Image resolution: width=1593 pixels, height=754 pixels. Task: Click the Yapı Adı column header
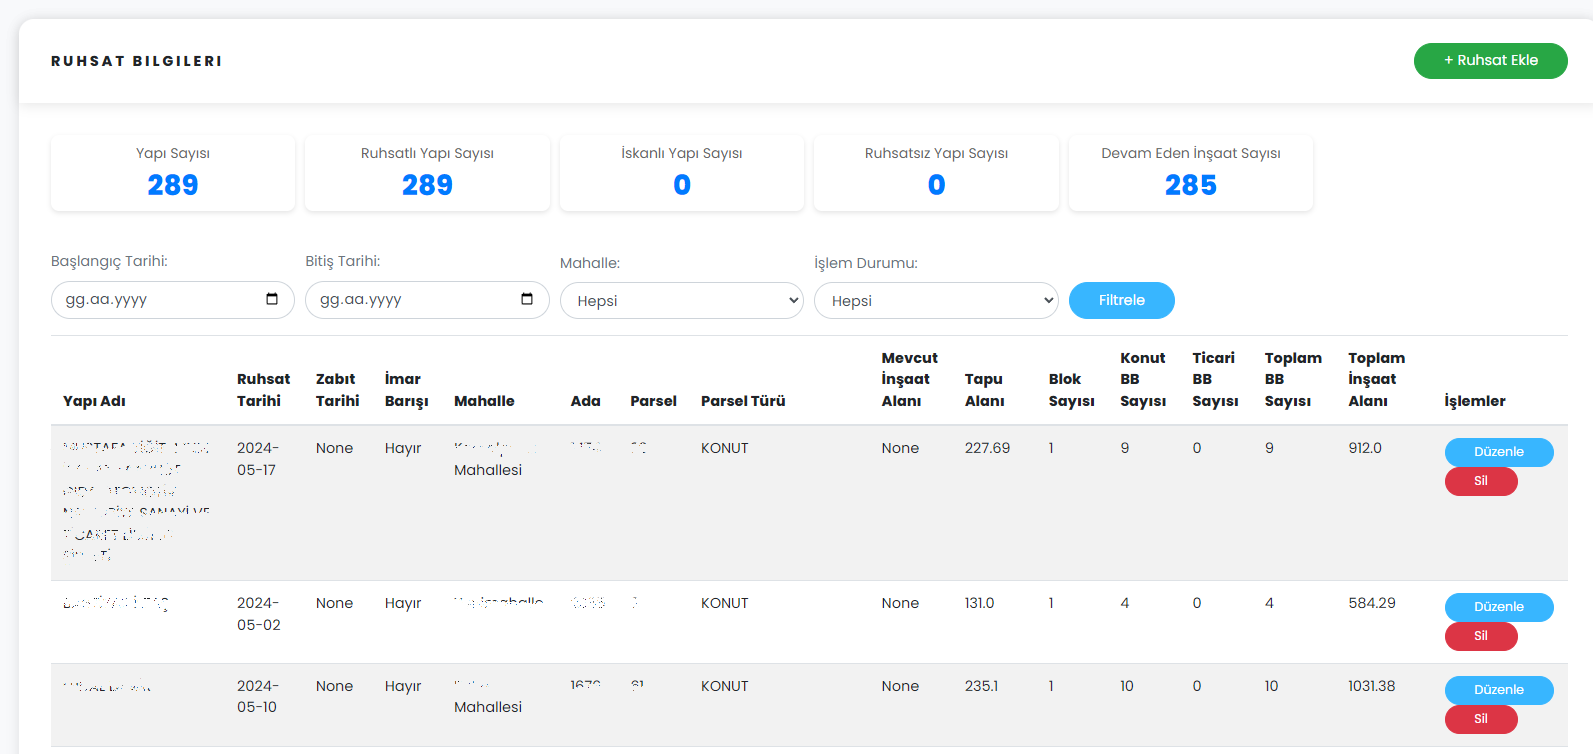[x=94, y=401]
